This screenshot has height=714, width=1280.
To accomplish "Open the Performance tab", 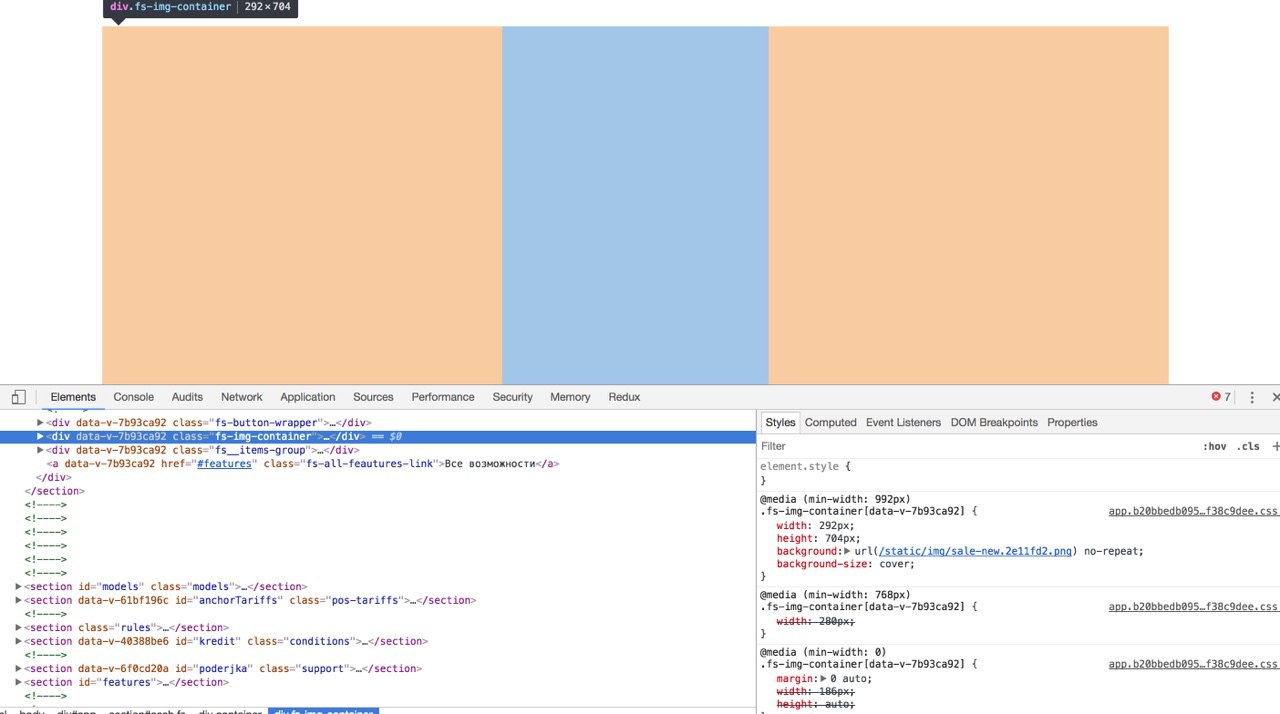I will (x=443, y=397).
